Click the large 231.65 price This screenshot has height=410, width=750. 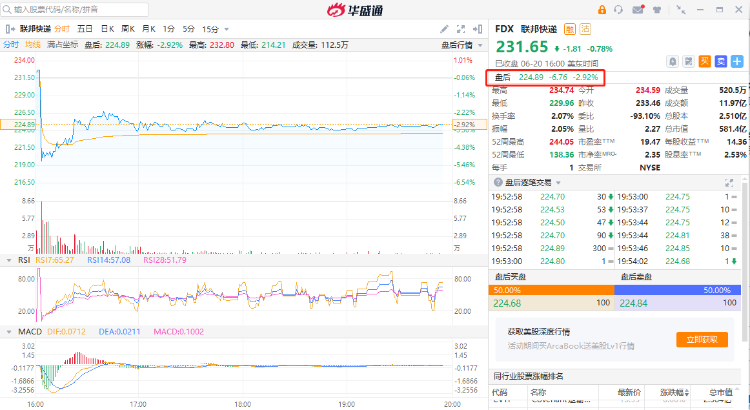pyautogui.click(x=522, y=47)
